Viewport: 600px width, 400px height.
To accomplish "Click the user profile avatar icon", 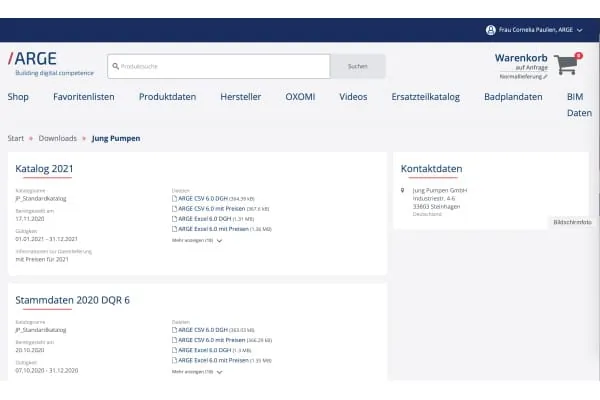I will pyautogui.click(x=490, y=30).
